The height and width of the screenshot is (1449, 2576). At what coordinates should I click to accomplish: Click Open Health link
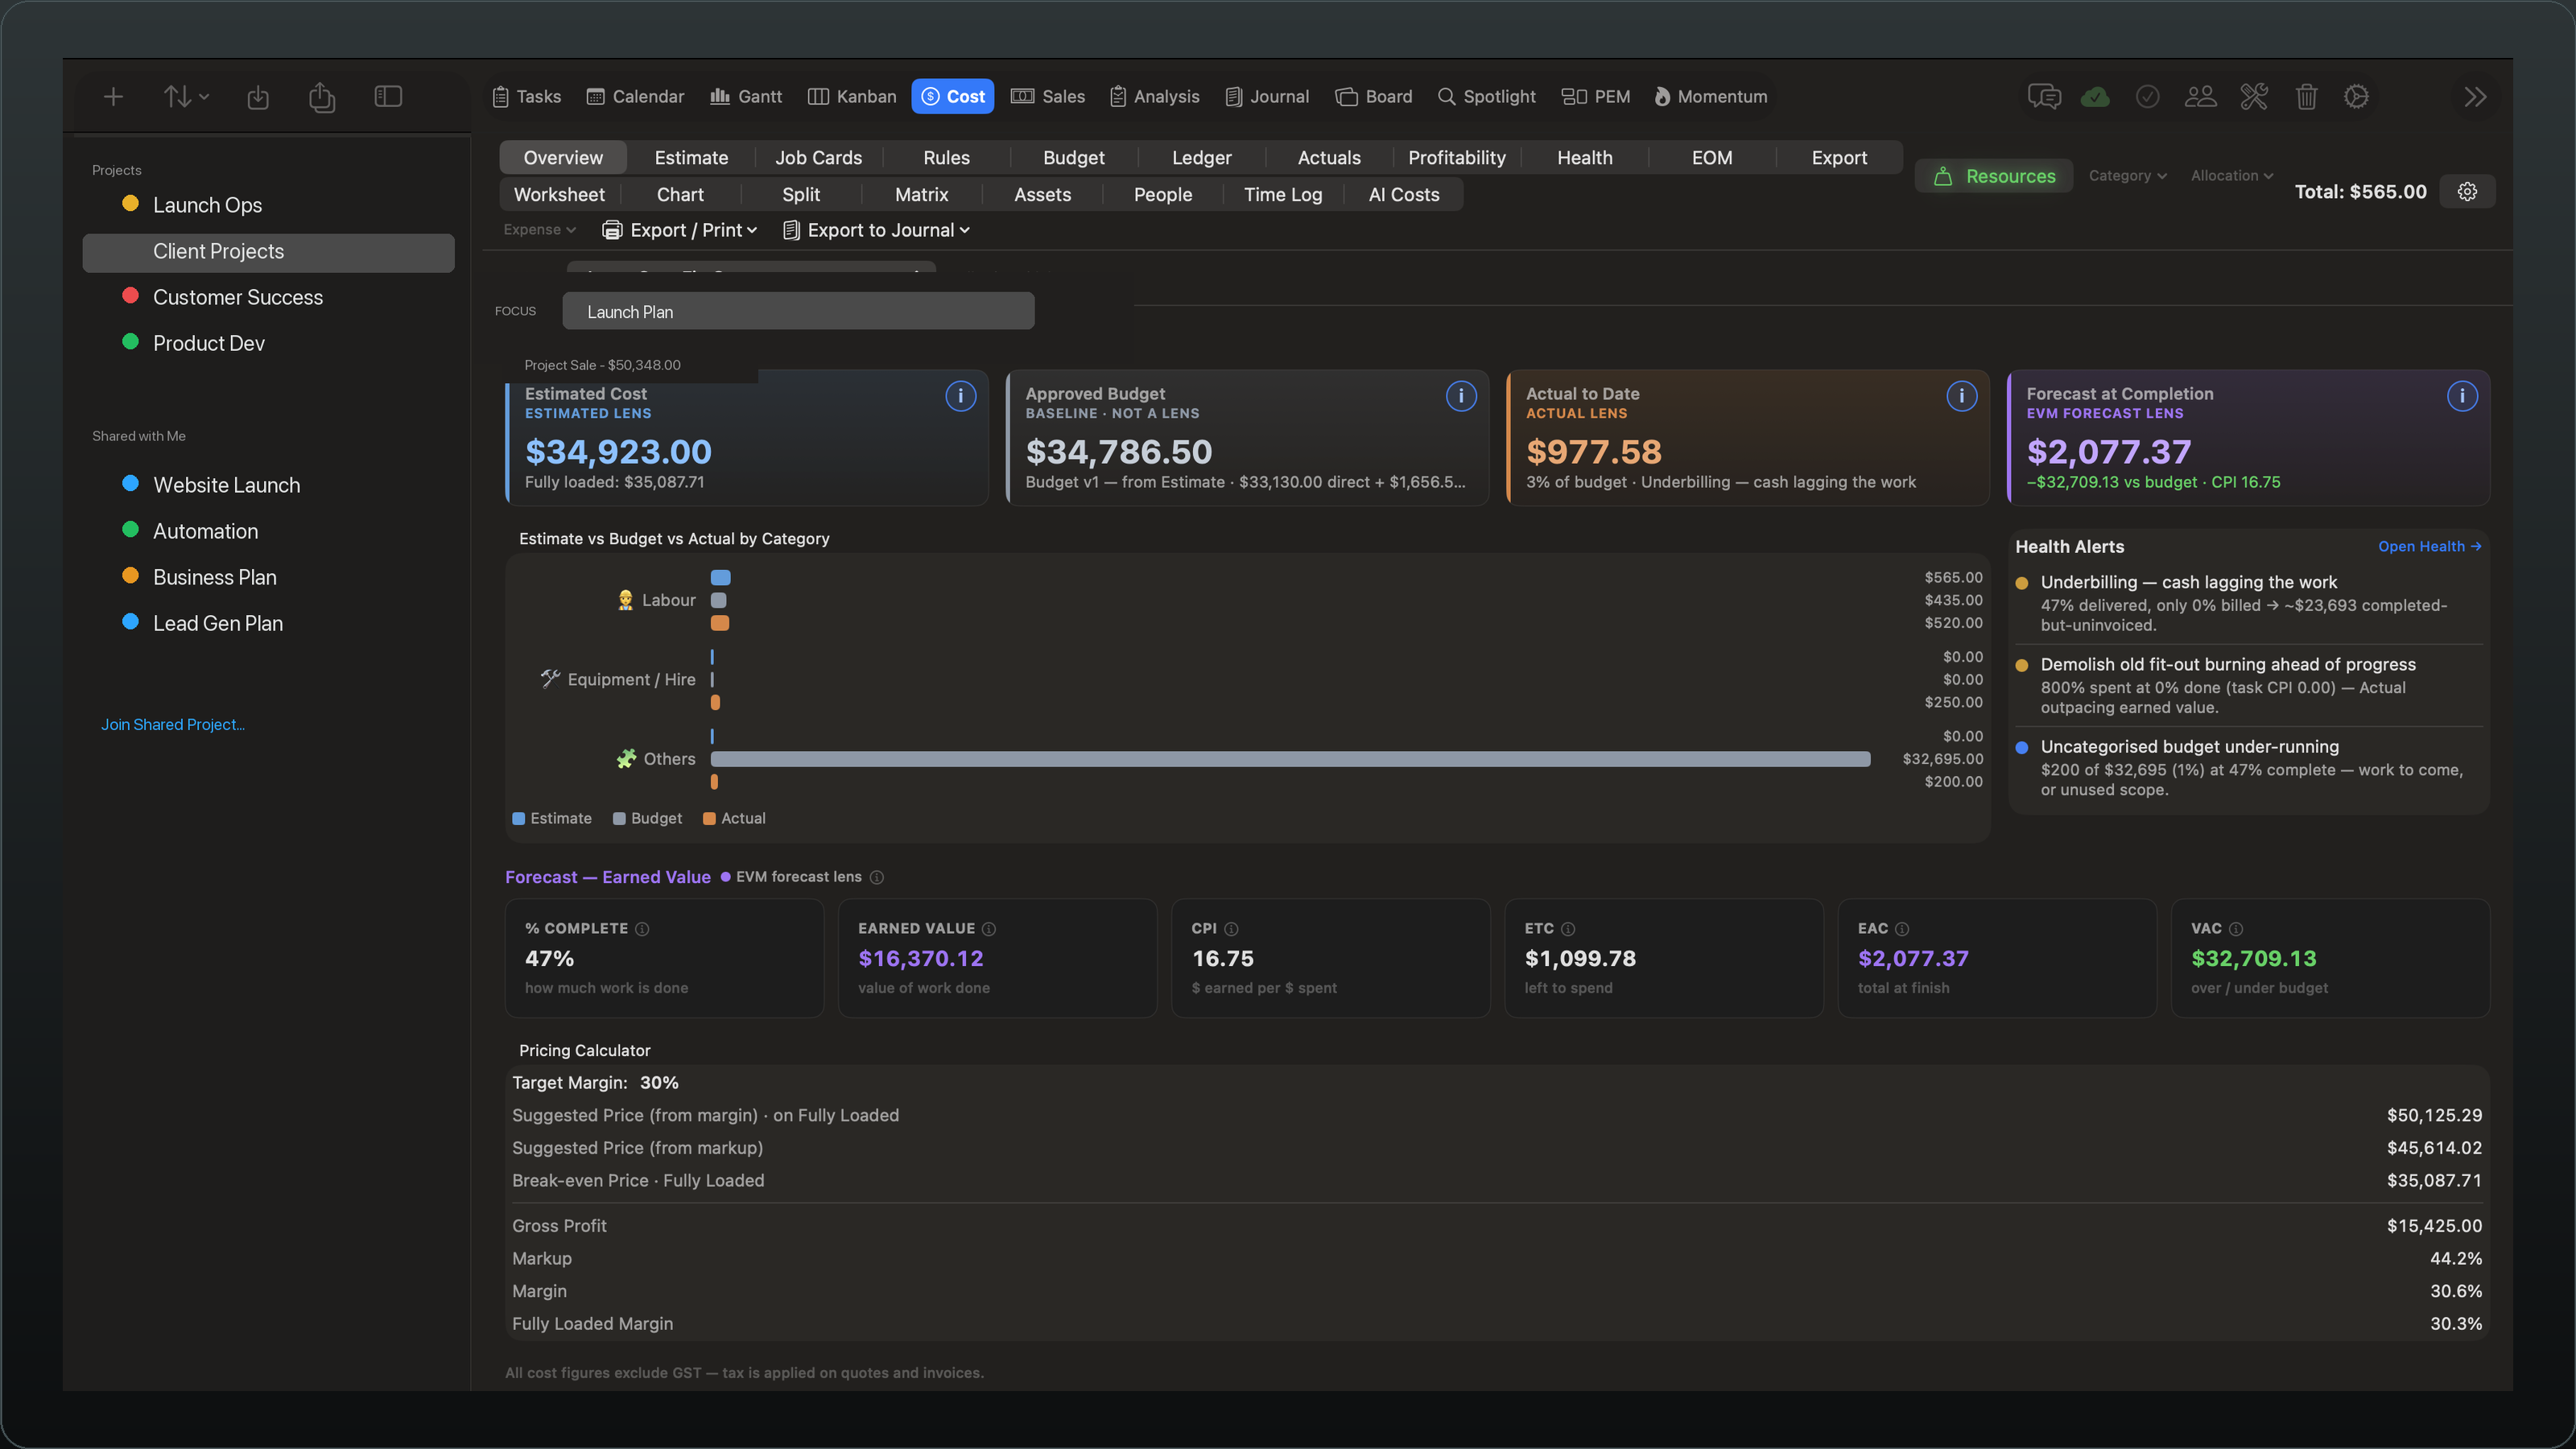coord(2429,547)
